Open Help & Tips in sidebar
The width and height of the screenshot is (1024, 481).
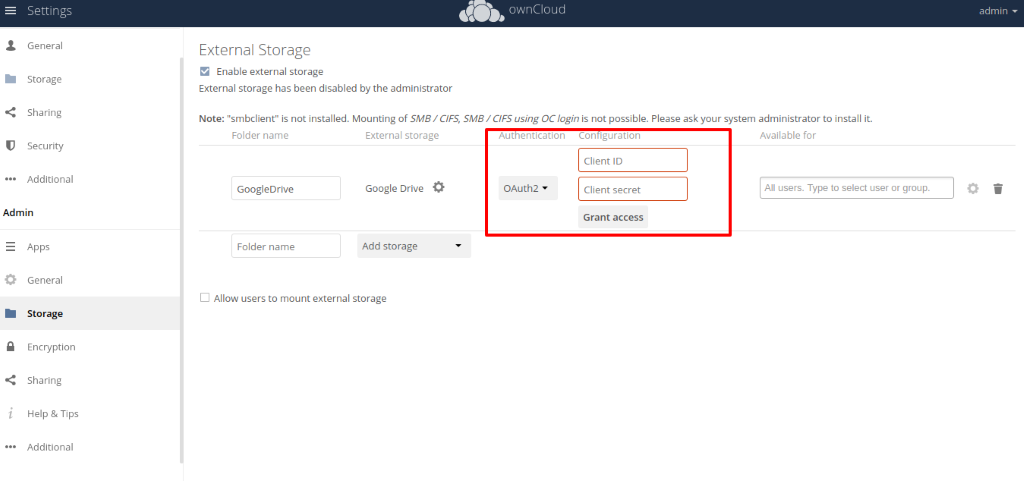(x=52, y=414)
